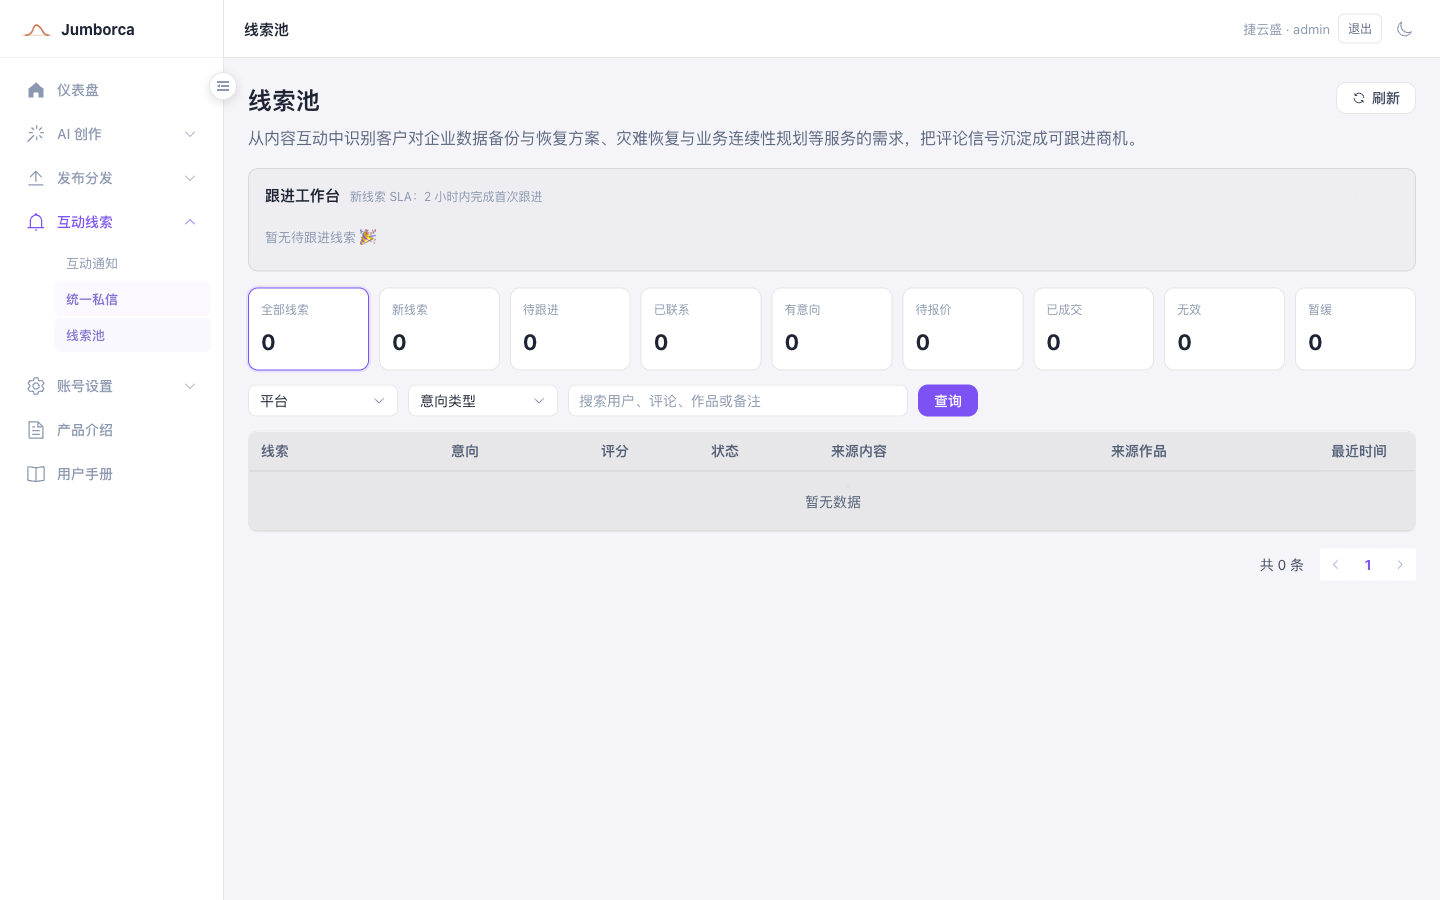
Task: Collapse the sidebar with the menu toggle icon
Action: click(223, 86)
